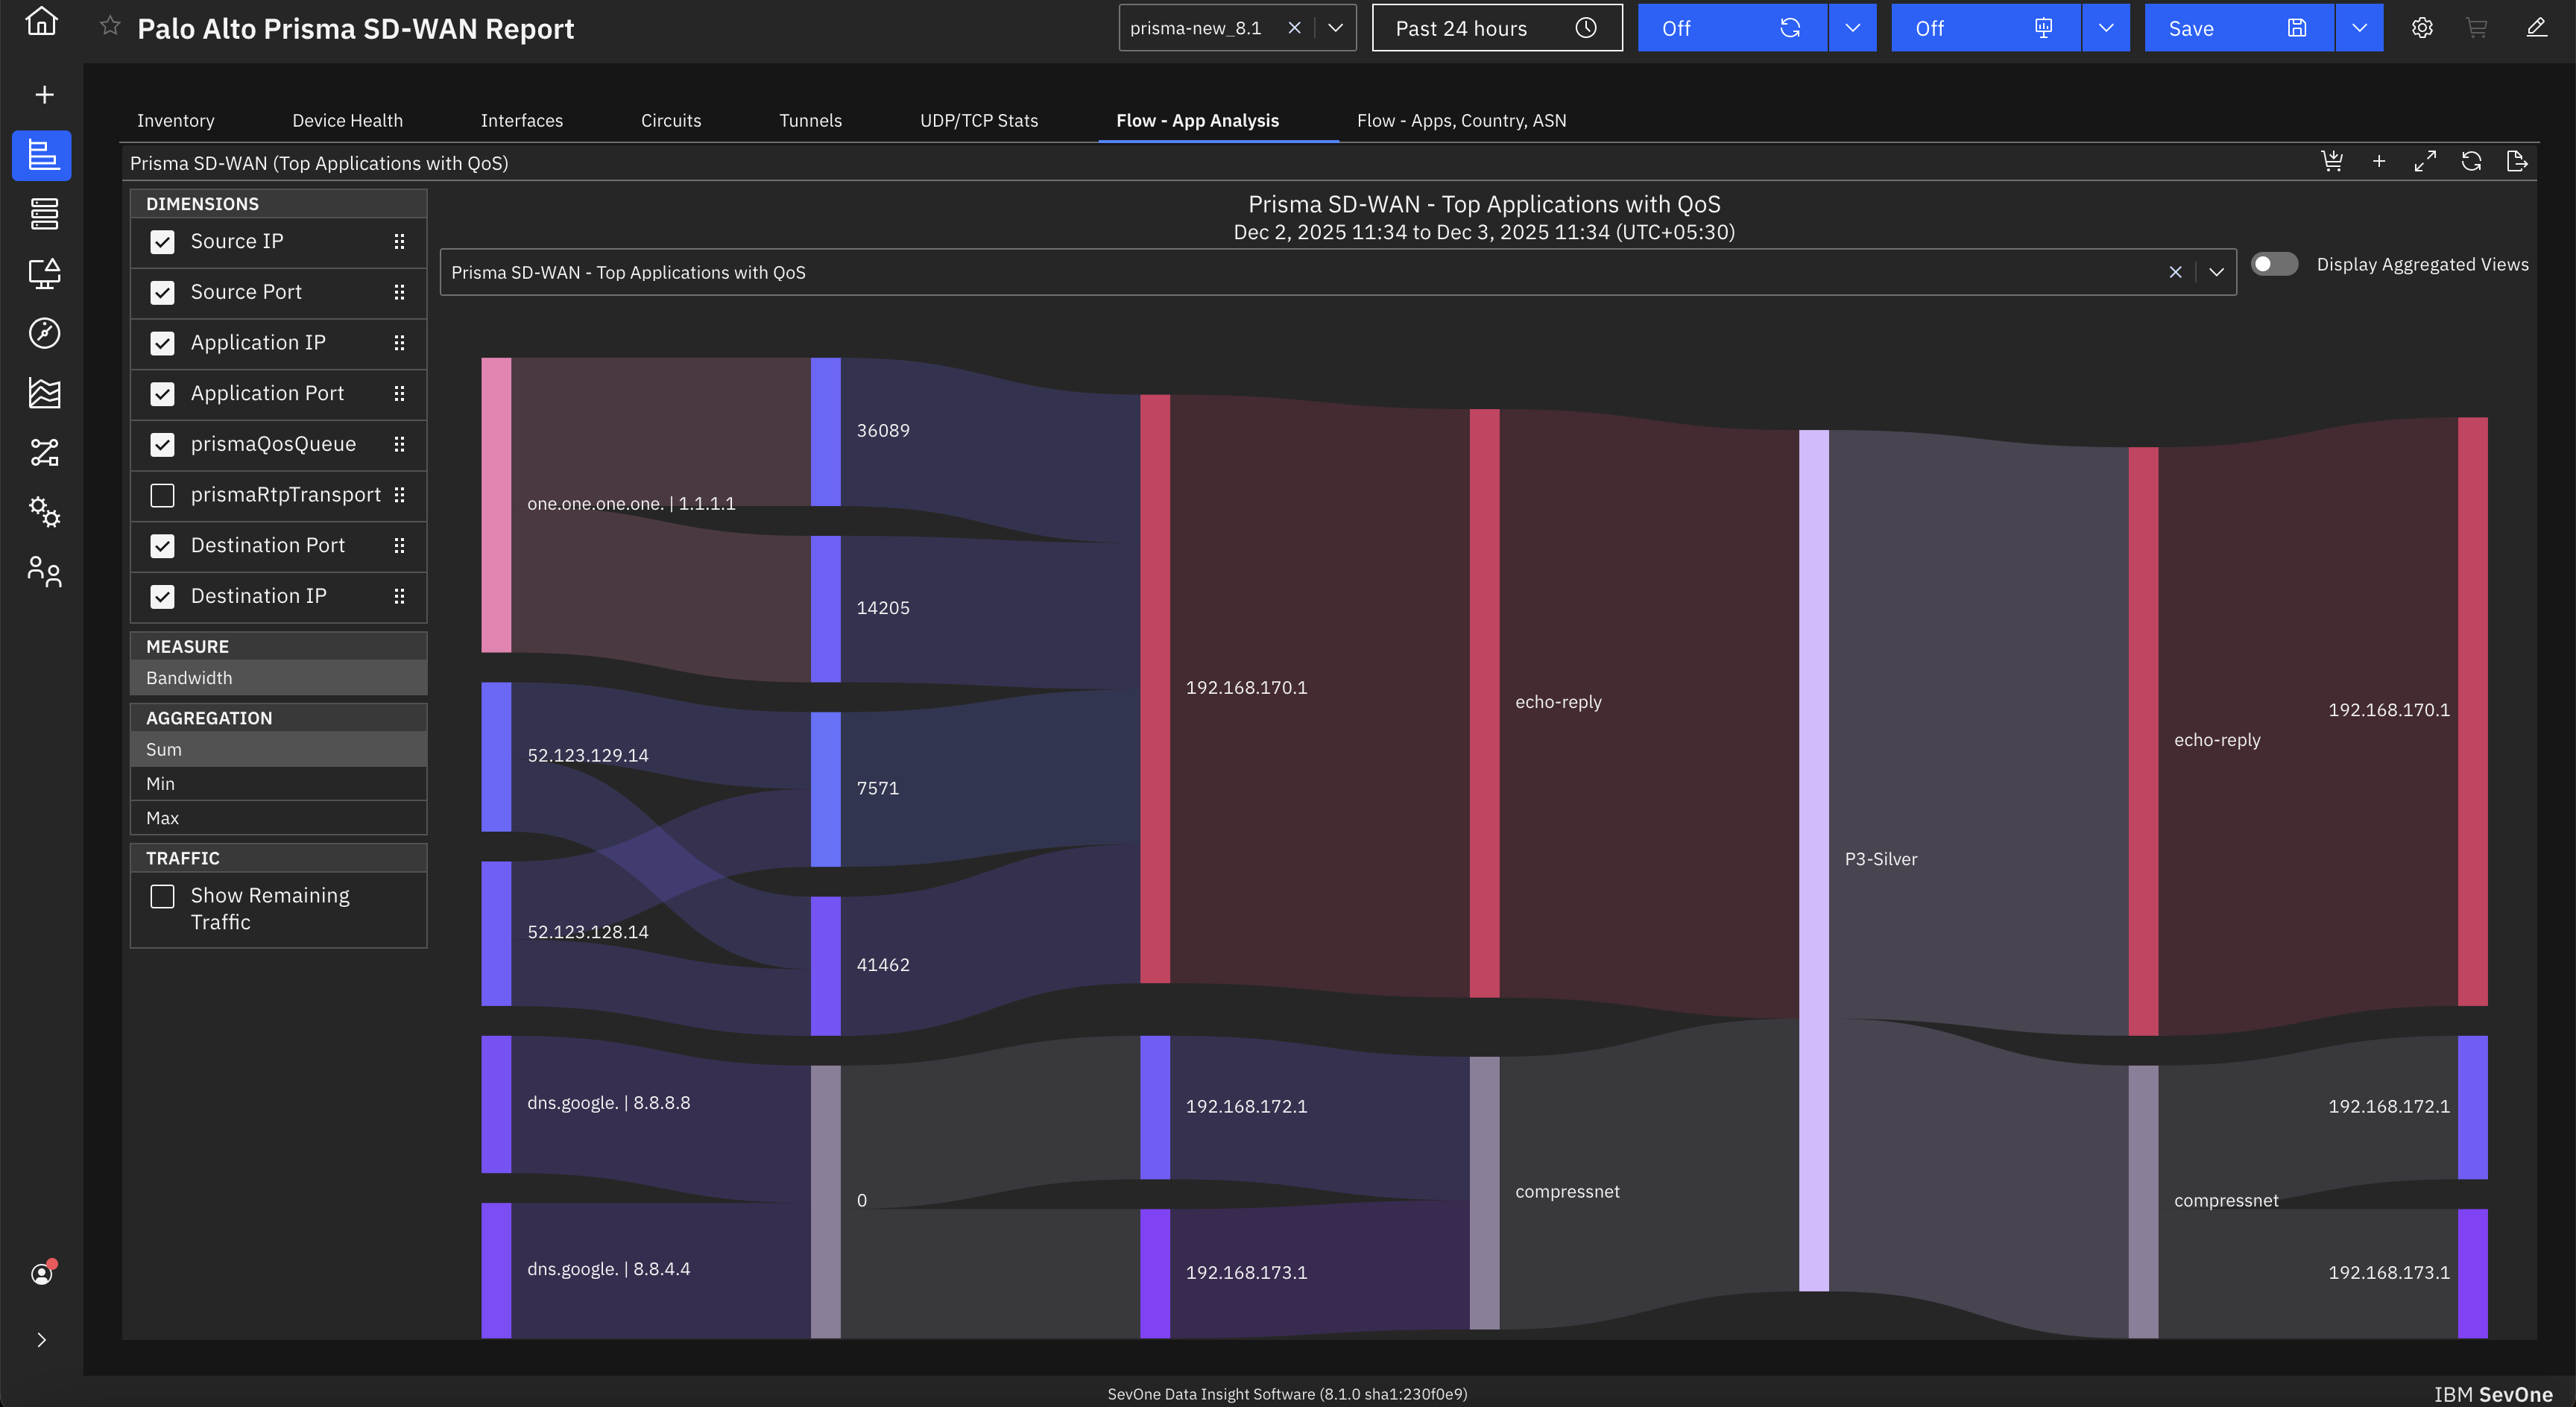2576x1407 pixels.
Task: Open the Device Health tab
Action: coord(347,120)
